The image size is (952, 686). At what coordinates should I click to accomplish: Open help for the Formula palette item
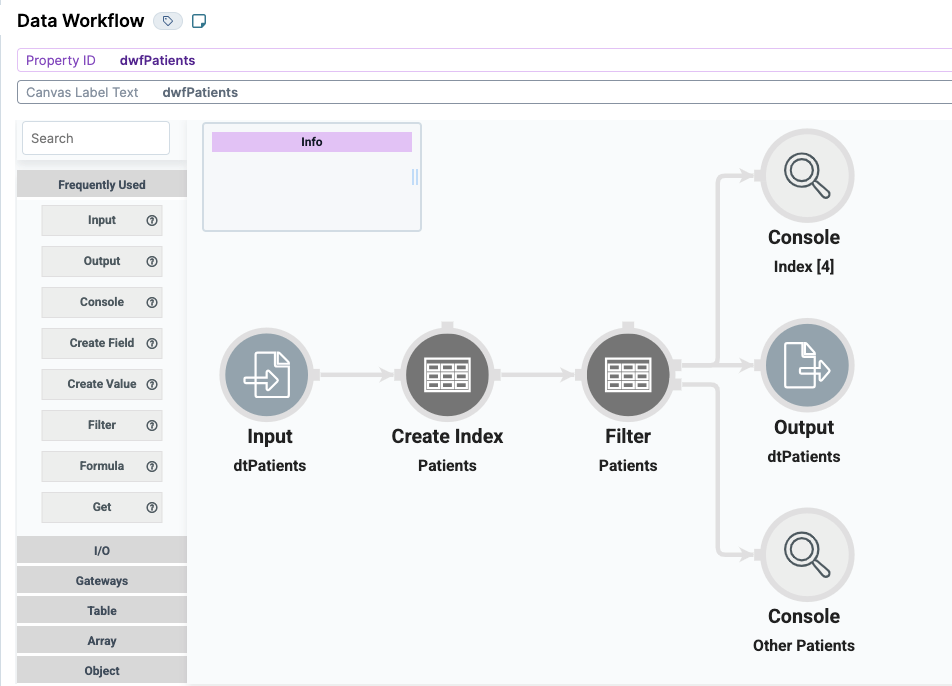[x=150, y=466]
